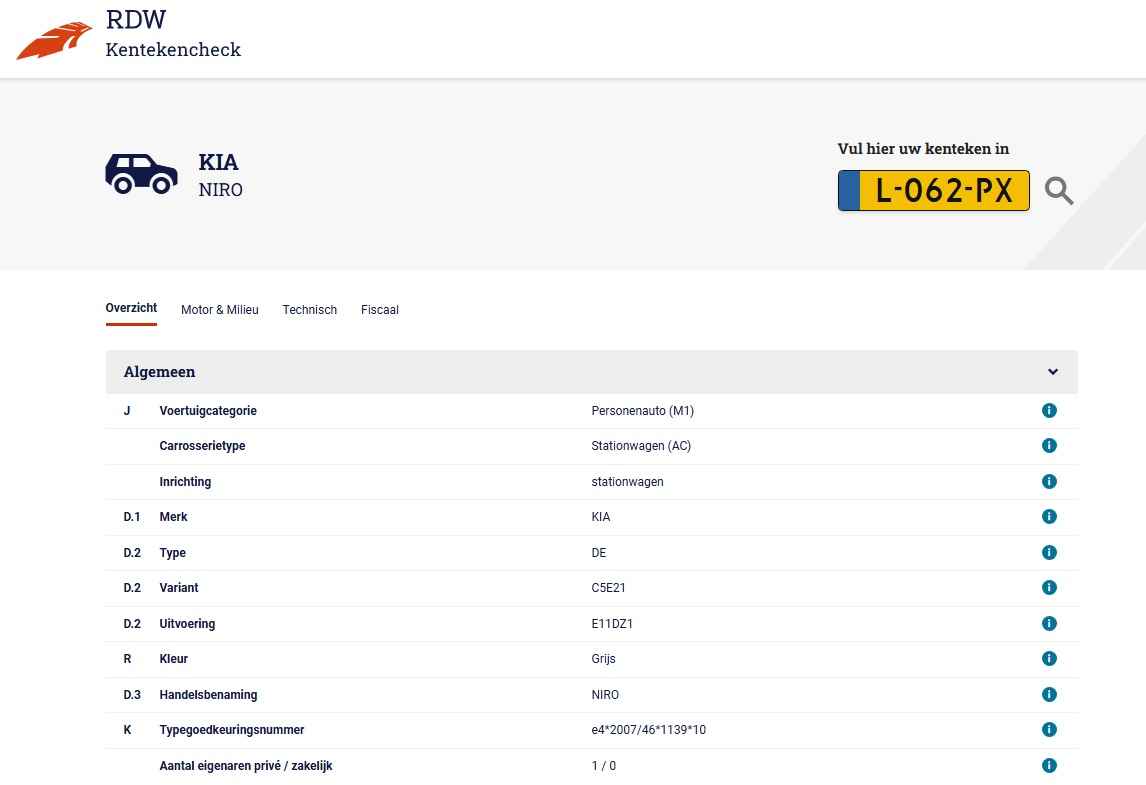
Task: Switch to the Motor & Milieu tab
Action: click(x=219, y=309)
